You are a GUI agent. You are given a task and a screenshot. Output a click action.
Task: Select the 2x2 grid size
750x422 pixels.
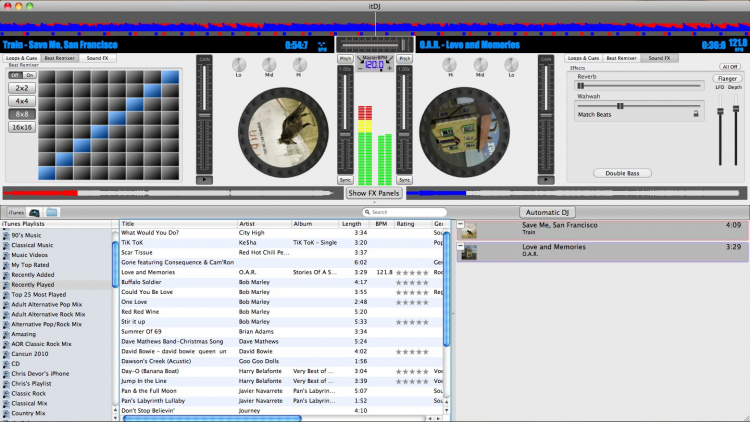point(22,88)
